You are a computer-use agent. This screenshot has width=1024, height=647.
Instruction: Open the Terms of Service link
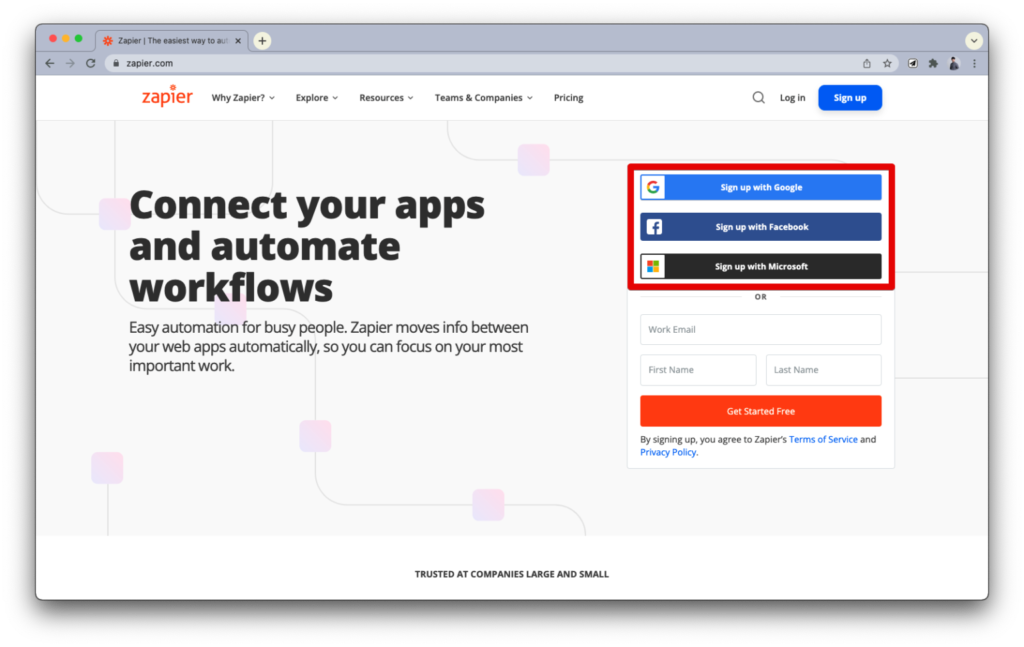click(x=823, y=439)
